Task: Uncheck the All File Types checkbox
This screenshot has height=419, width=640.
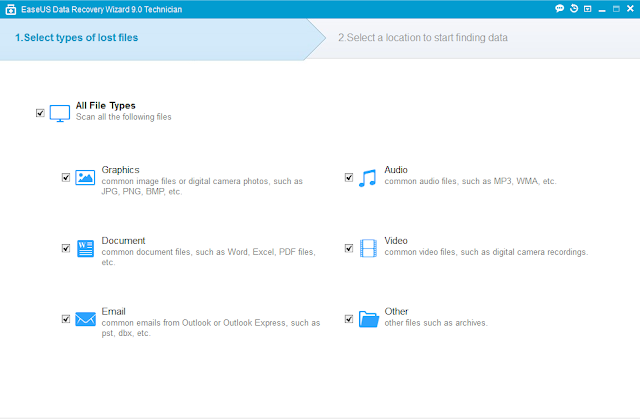Action: pyautogui.click(x=40, y=113)
